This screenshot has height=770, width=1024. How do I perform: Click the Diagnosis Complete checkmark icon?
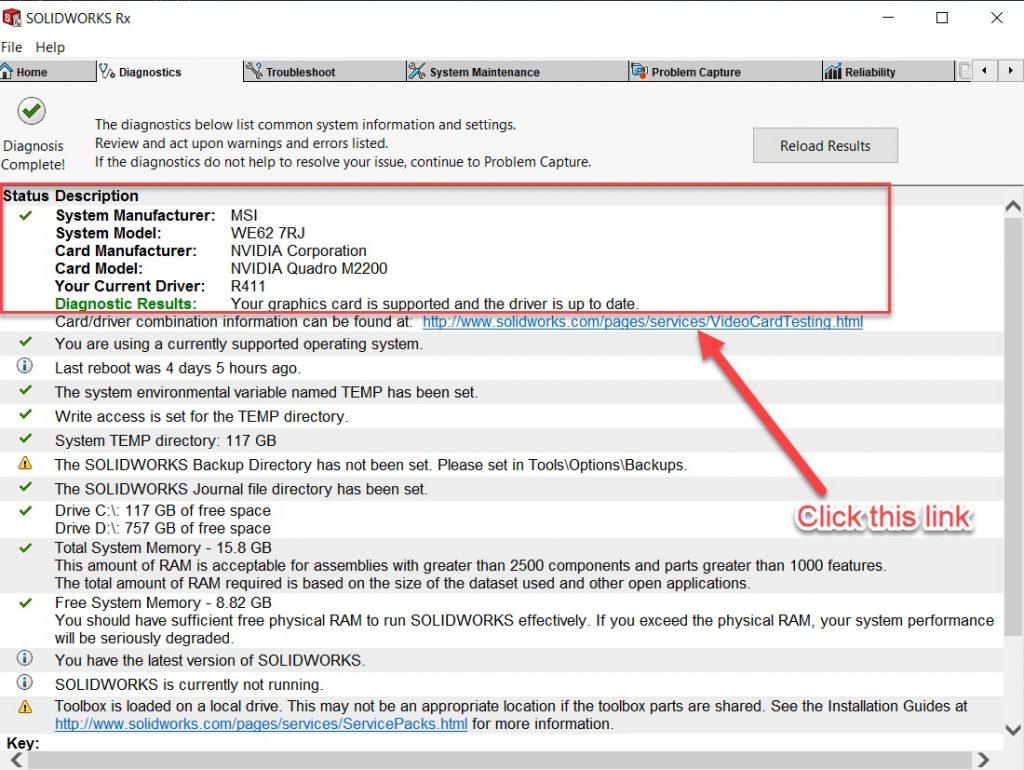coord(31,111)
